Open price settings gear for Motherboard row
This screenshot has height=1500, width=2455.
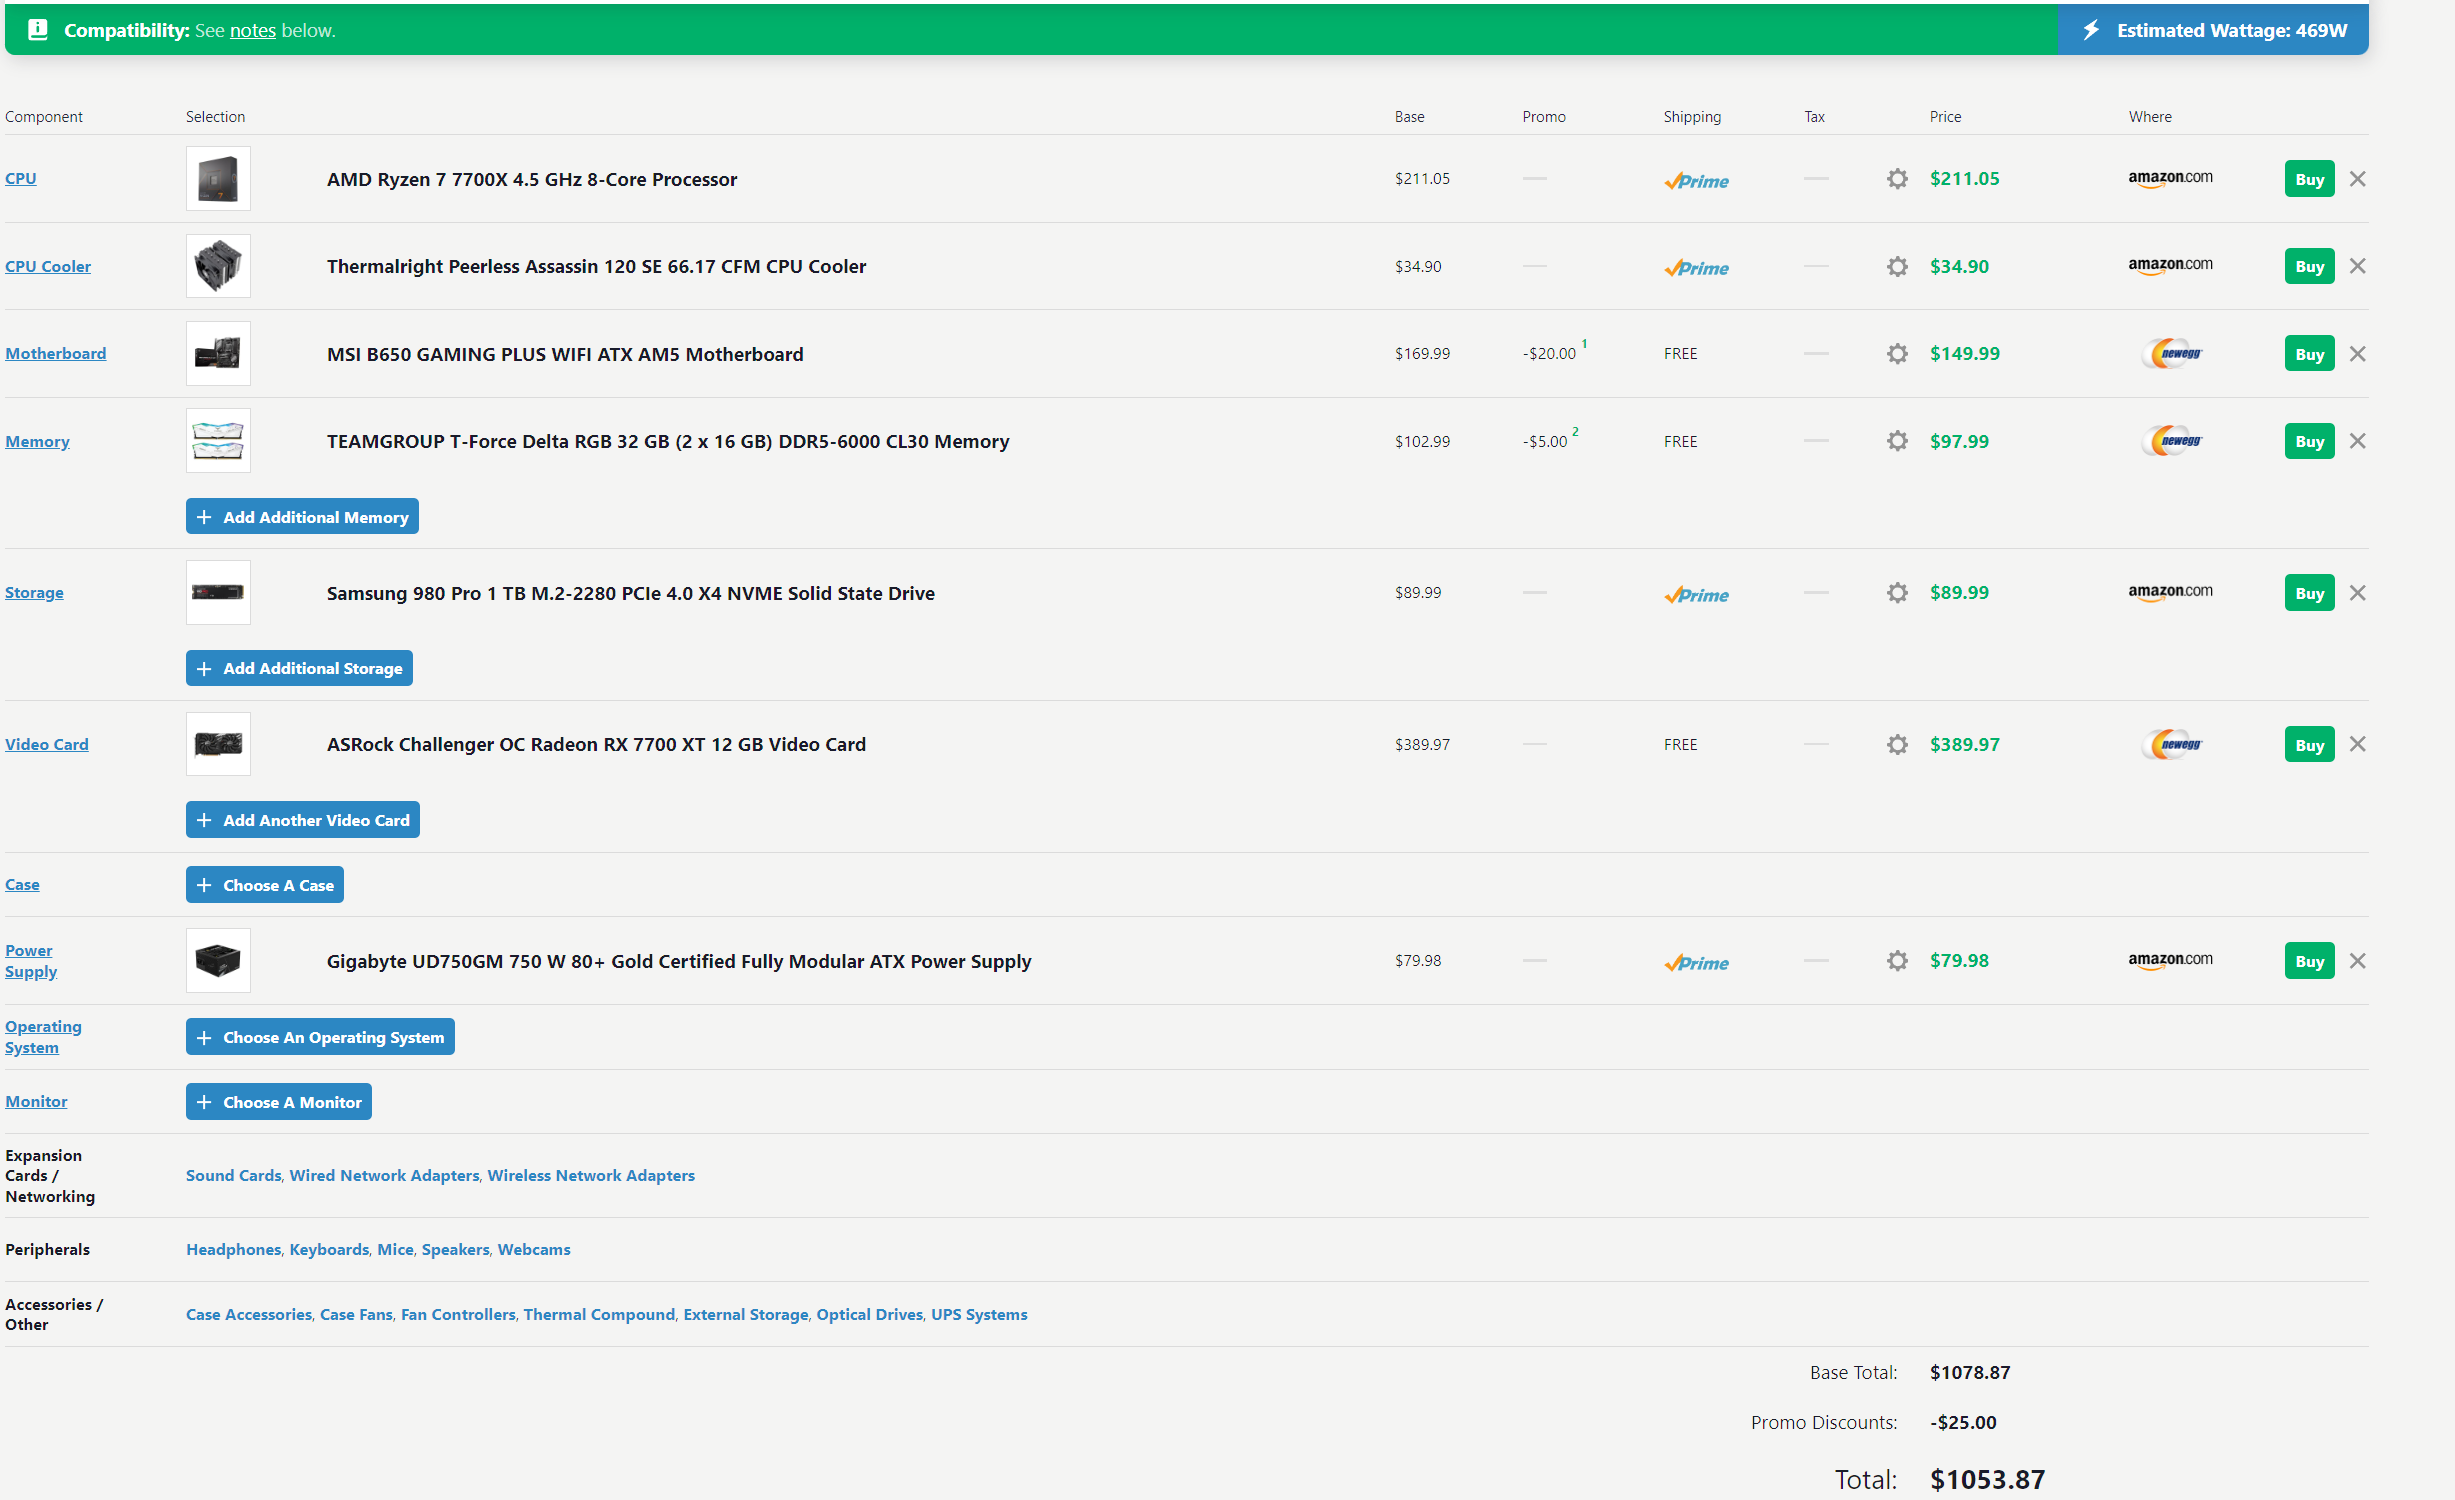[x=1897, y=354]
